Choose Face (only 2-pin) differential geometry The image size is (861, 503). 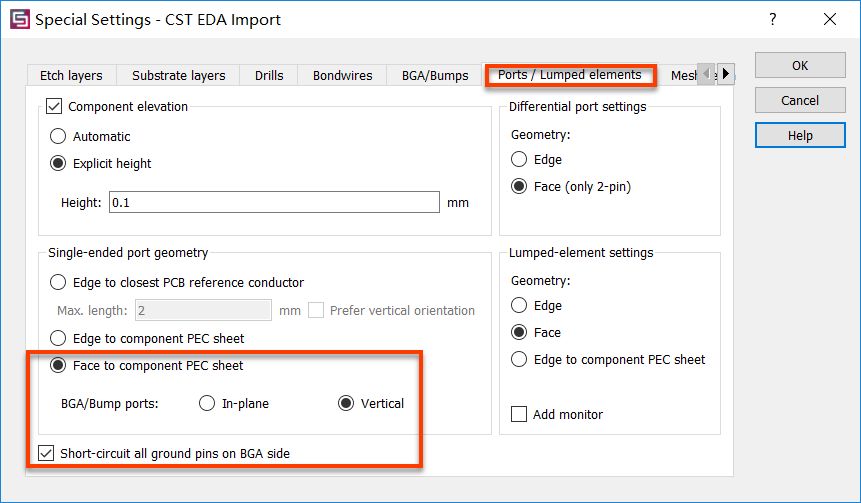(519, 186)
